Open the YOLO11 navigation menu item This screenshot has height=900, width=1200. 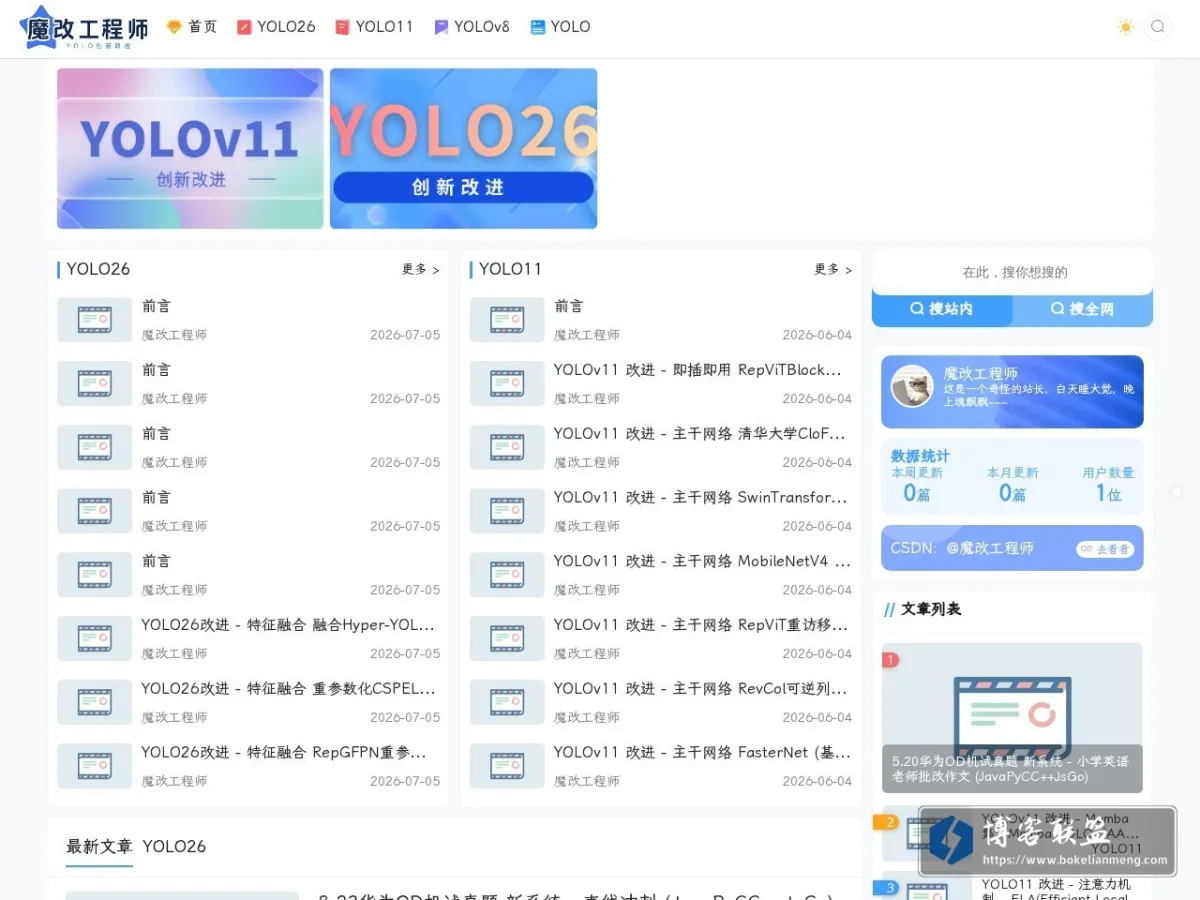[374, 27]
